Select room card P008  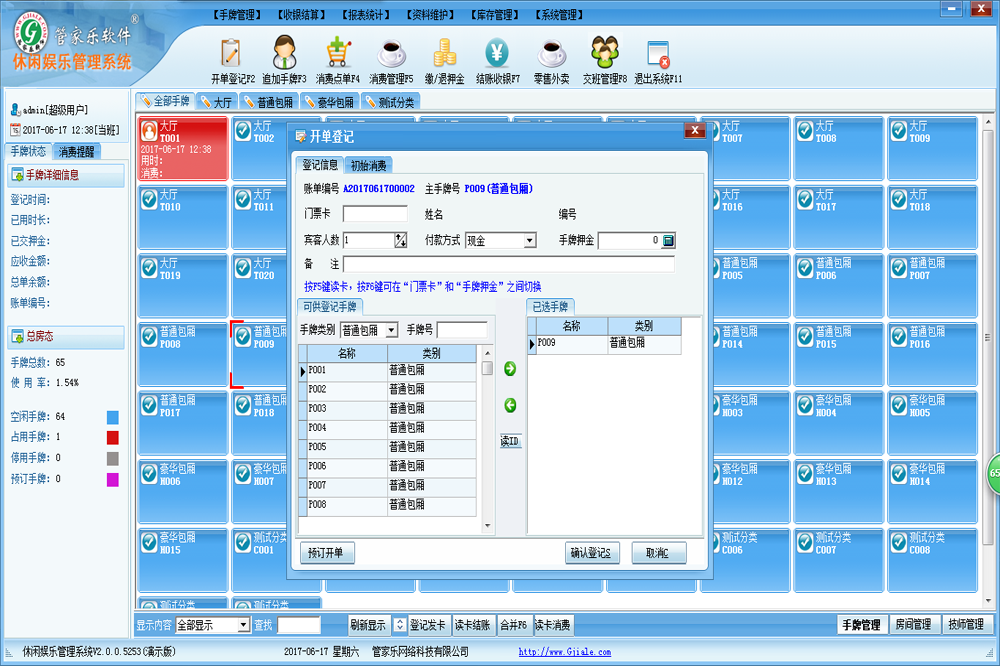pyautogui.click(x=182, y=355)
